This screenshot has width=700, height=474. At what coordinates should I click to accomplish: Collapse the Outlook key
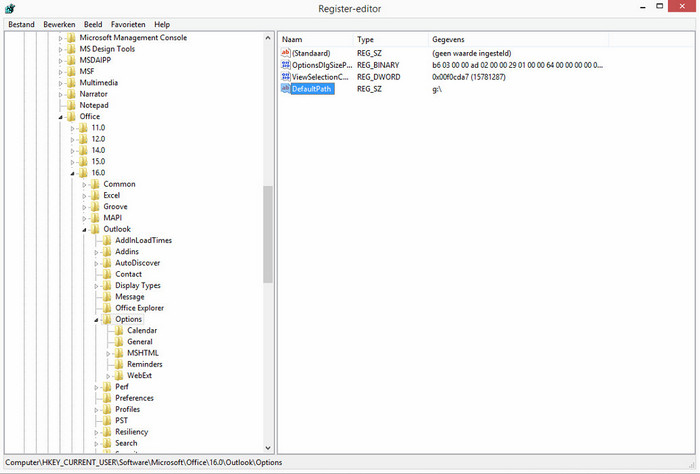click(84, 229)
